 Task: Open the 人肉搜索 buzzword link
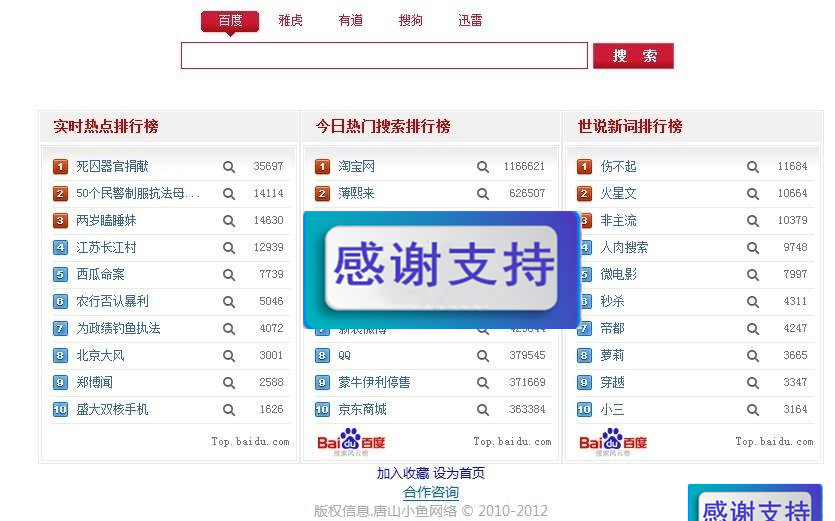(624, 247)
